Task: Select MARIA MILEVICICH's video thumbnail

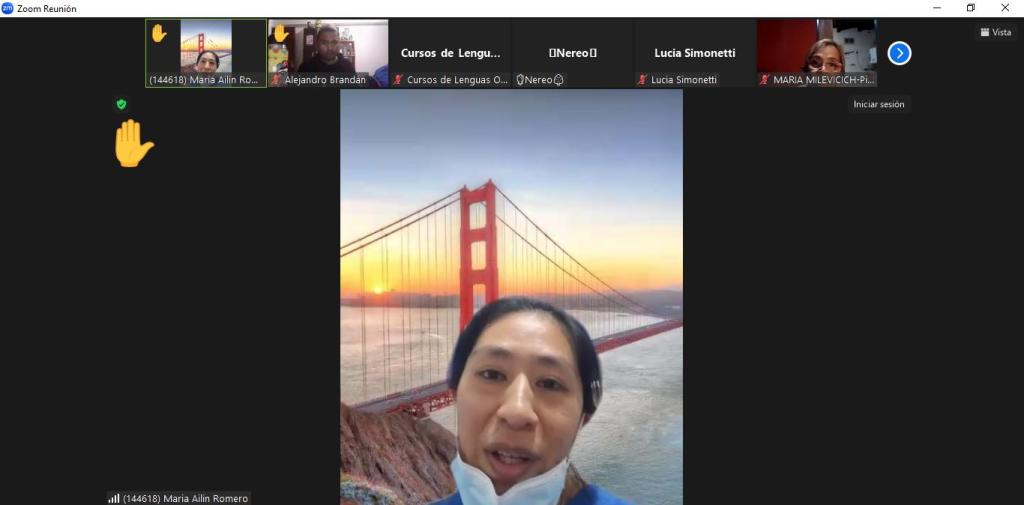Action: point(817,48)
